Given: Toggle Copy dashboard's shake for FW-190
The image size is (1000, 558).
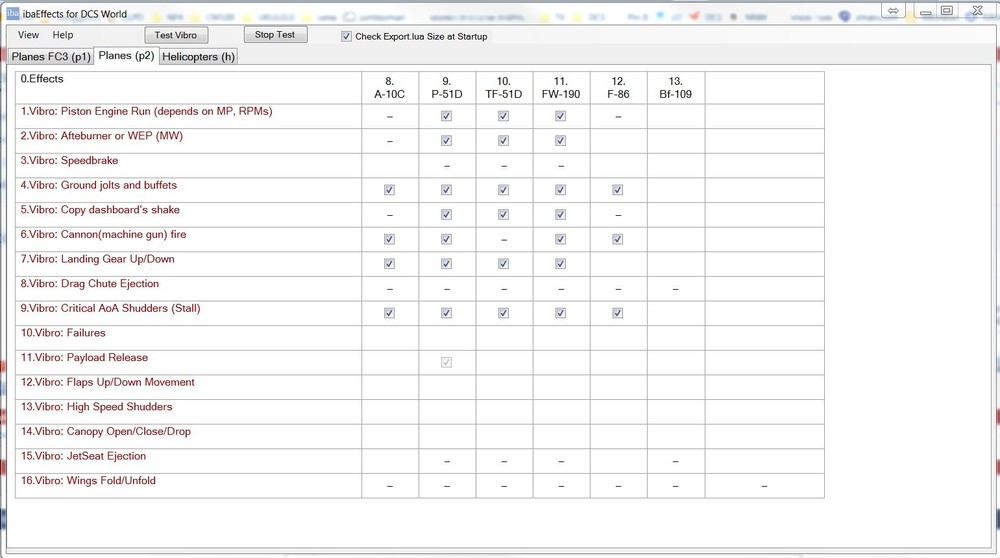Looking at the screenshot, I should coord(560,214).
